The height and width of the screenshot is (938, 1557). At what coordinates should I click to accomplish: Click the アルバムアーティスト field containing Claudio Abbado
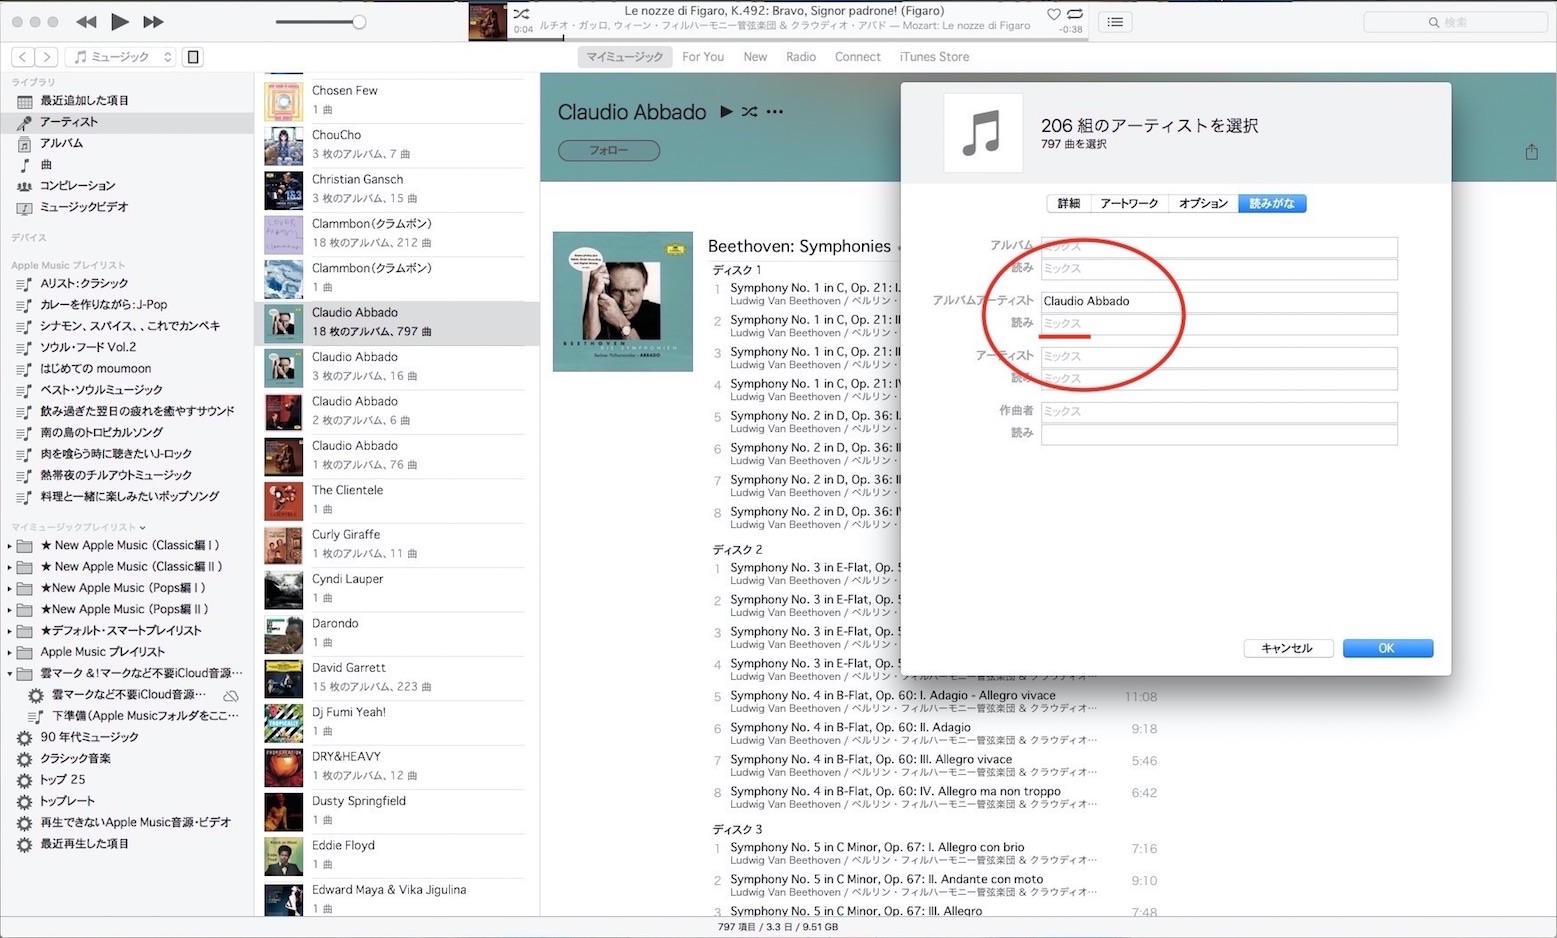click(1219, 301)
